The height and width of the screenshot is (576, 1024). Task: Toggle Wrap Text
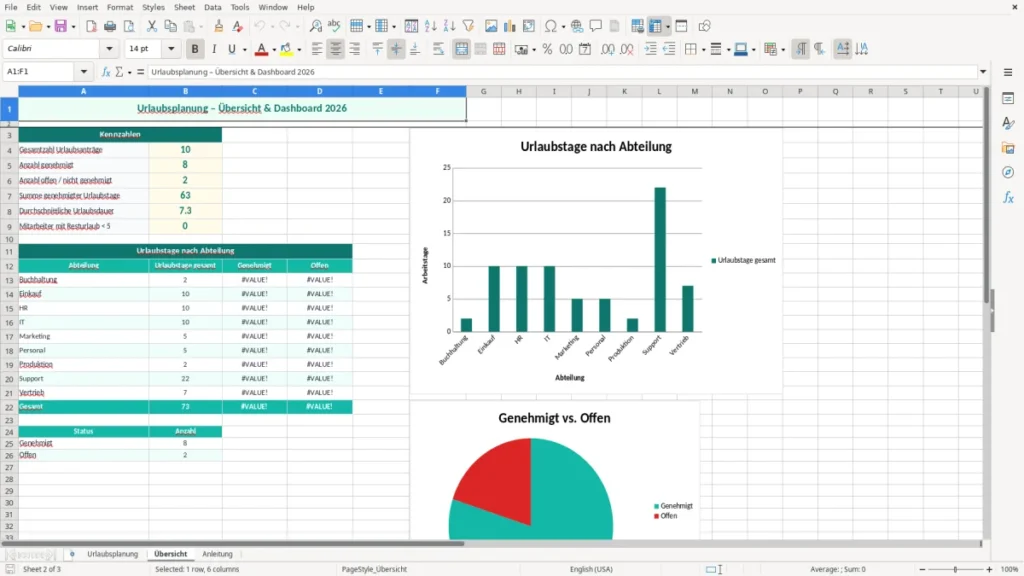pos(438,49)
